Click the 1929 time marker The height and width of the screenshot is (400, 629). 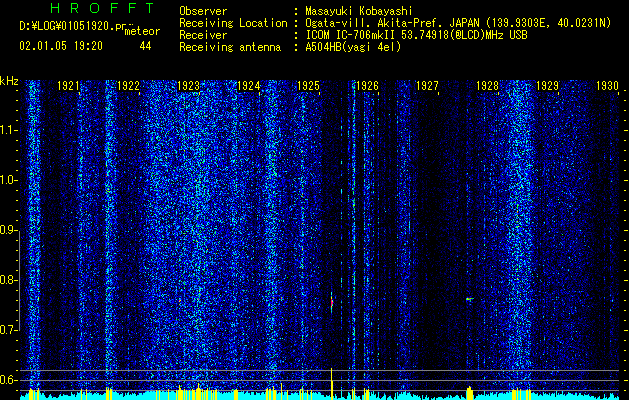[x=548, y=85]
